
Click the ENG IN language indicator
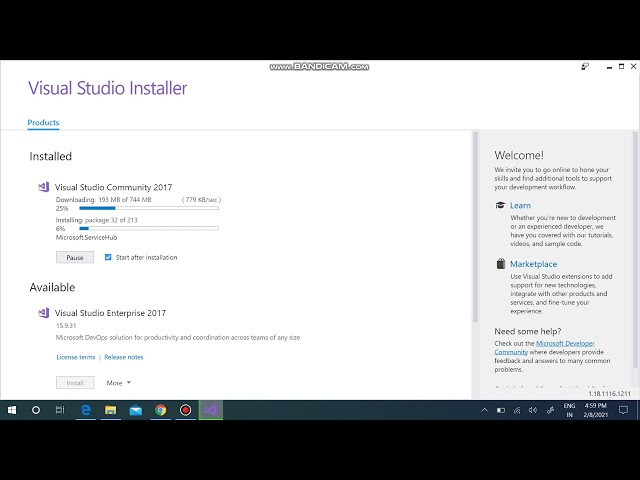click(569, 410)
